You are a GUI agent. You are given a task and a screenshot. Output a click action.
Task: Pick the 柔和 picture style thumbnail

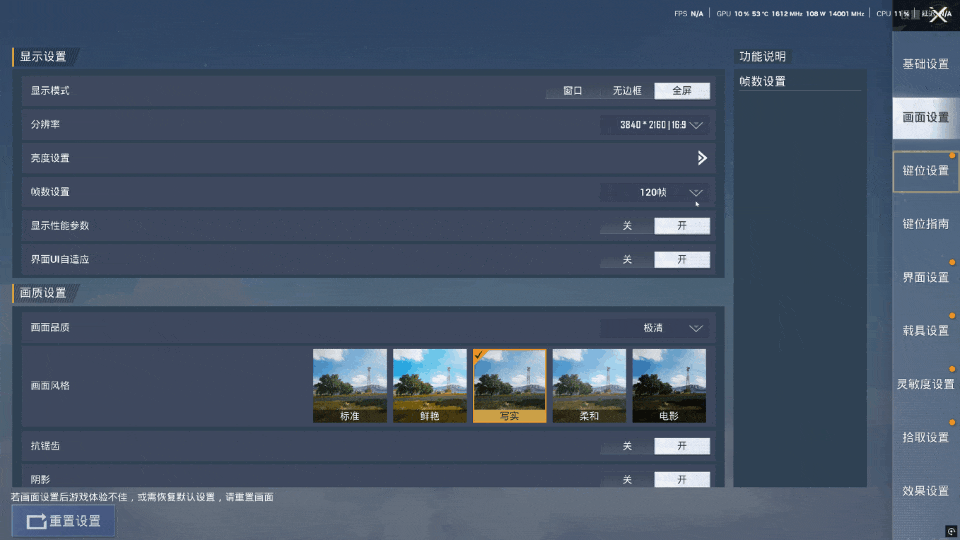pyautogui.click(x=589, y=385)
